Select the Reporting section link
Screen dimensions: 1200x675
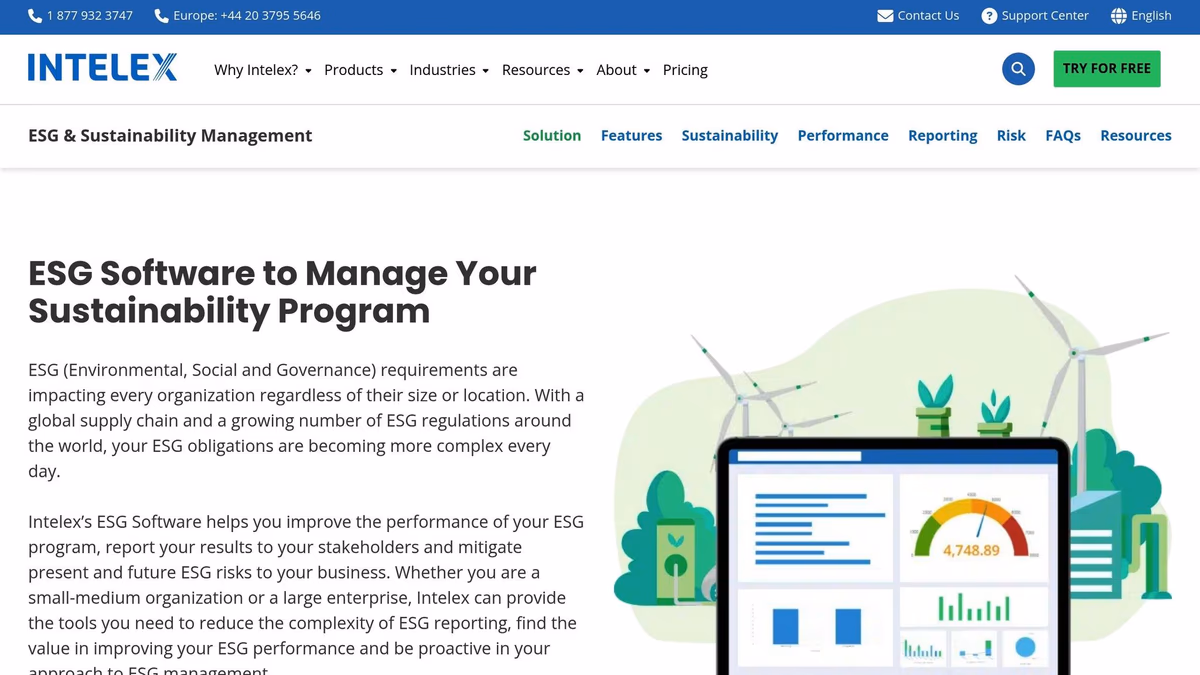click(x=942, y=136)
